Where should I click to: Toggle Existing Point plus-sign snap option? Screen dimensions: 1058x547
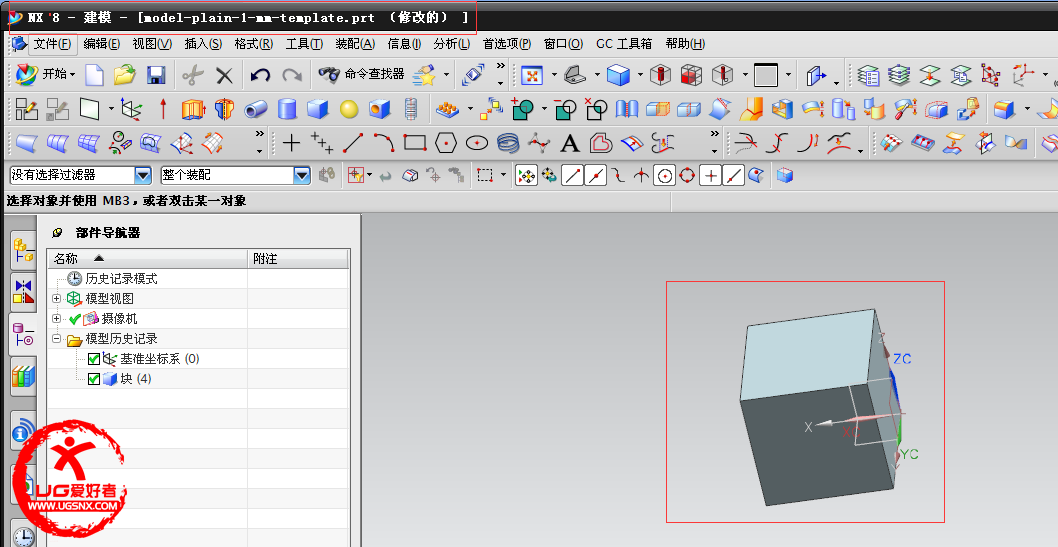711,176
